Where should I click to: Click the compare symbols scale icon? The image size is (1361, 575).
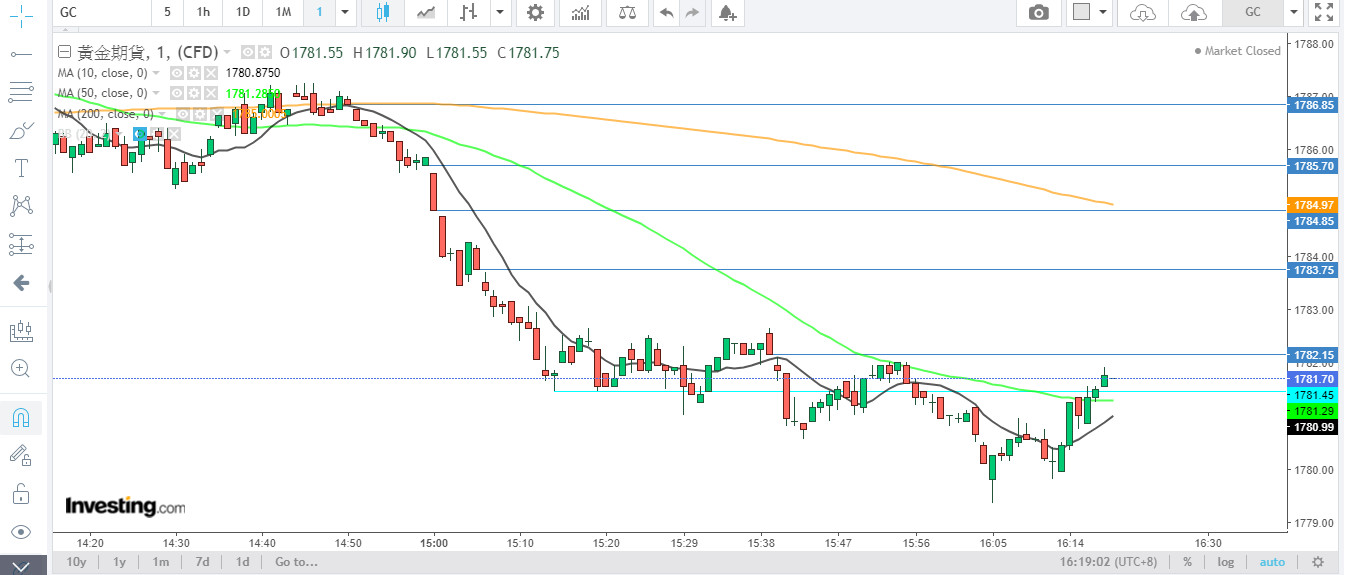[627, 13]
